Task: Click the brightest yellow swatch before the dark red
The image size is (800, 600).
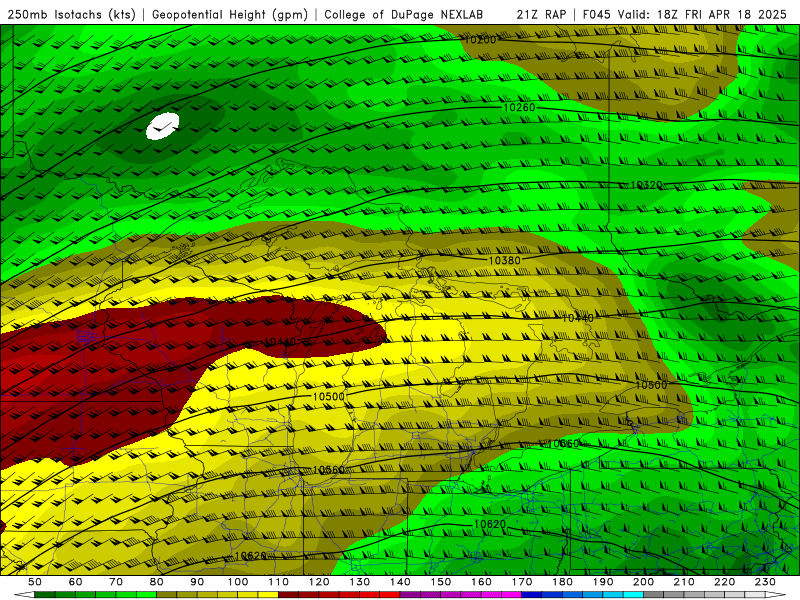Action: click(x=268, y=595)
